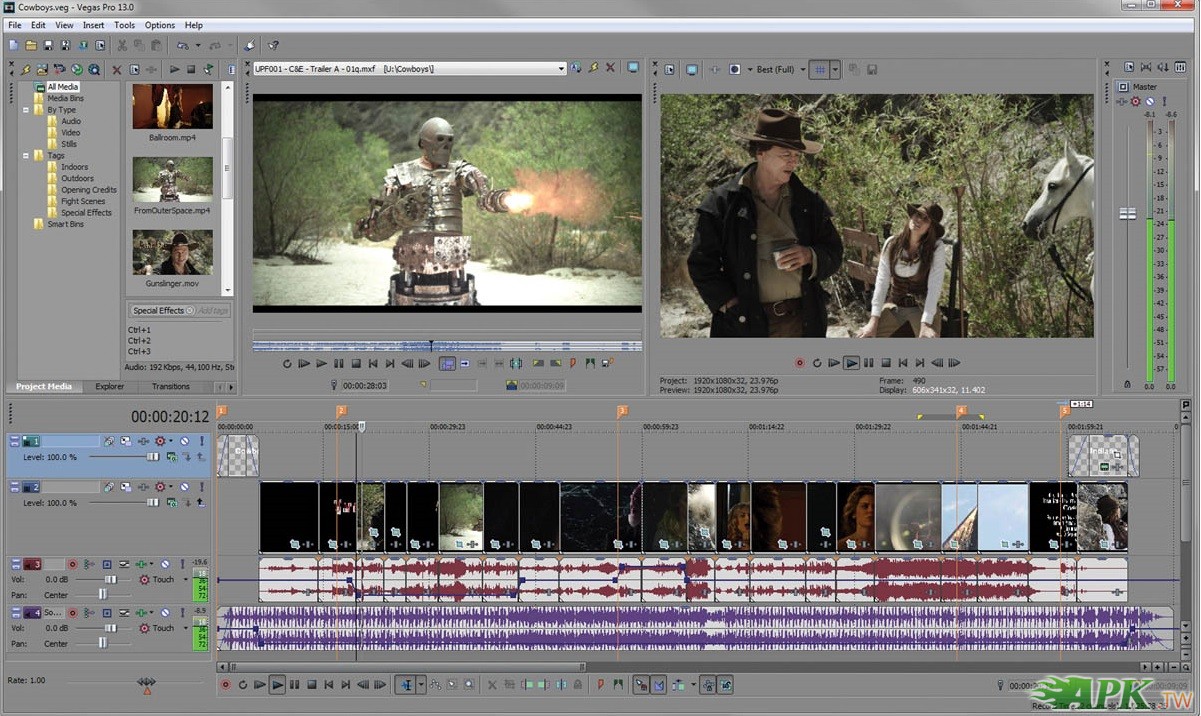Click the Loop Playback icon in timeline transport
This screenshot has width=1201, height=716.
pos(243,685)
